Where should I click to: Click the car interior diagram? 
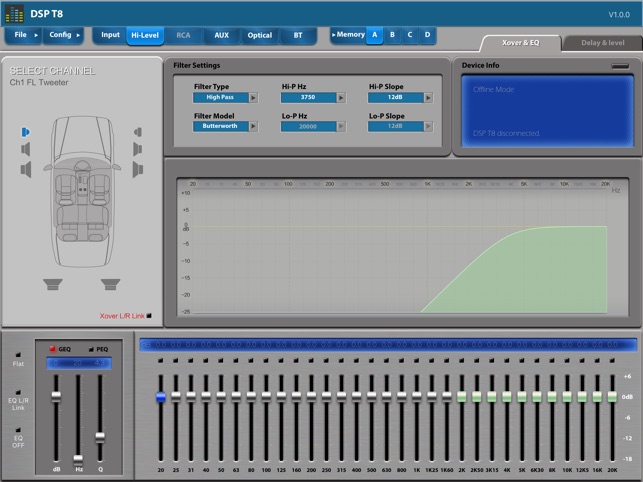pyautogui.click(x=82, y=192)
